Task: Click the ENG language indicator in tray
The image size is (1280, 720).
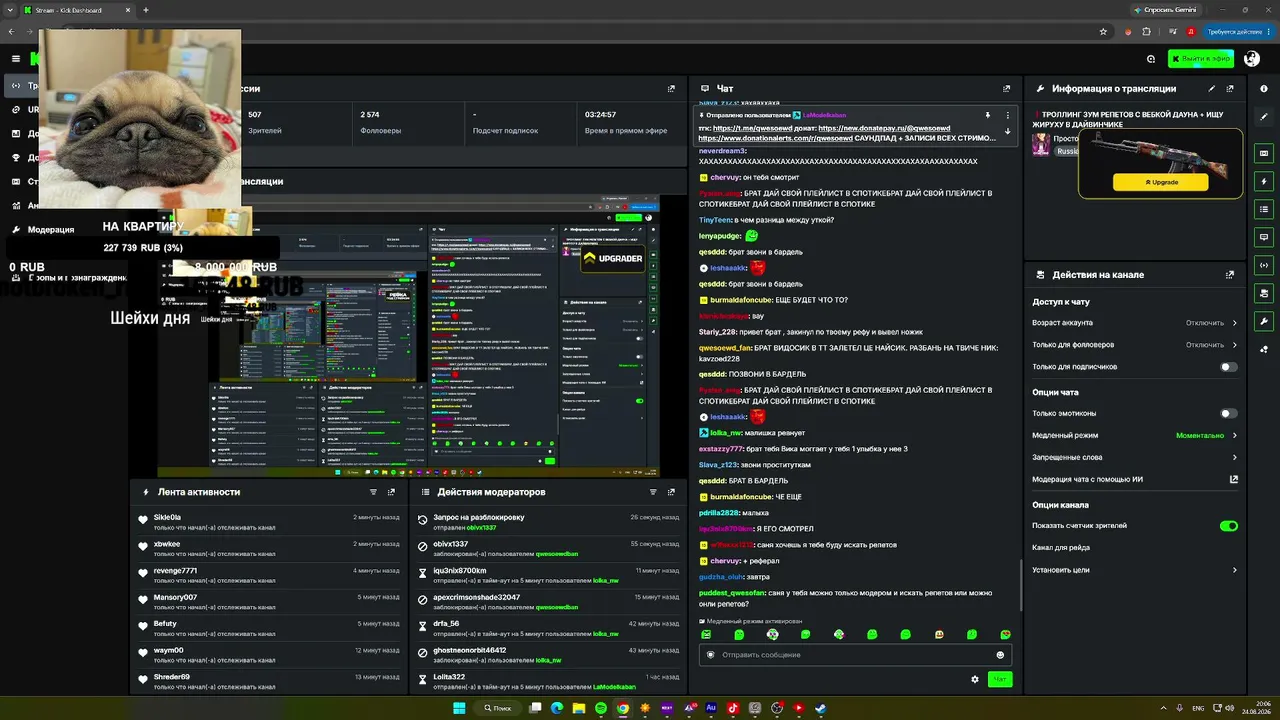Action: click(x=1198, y=708)
